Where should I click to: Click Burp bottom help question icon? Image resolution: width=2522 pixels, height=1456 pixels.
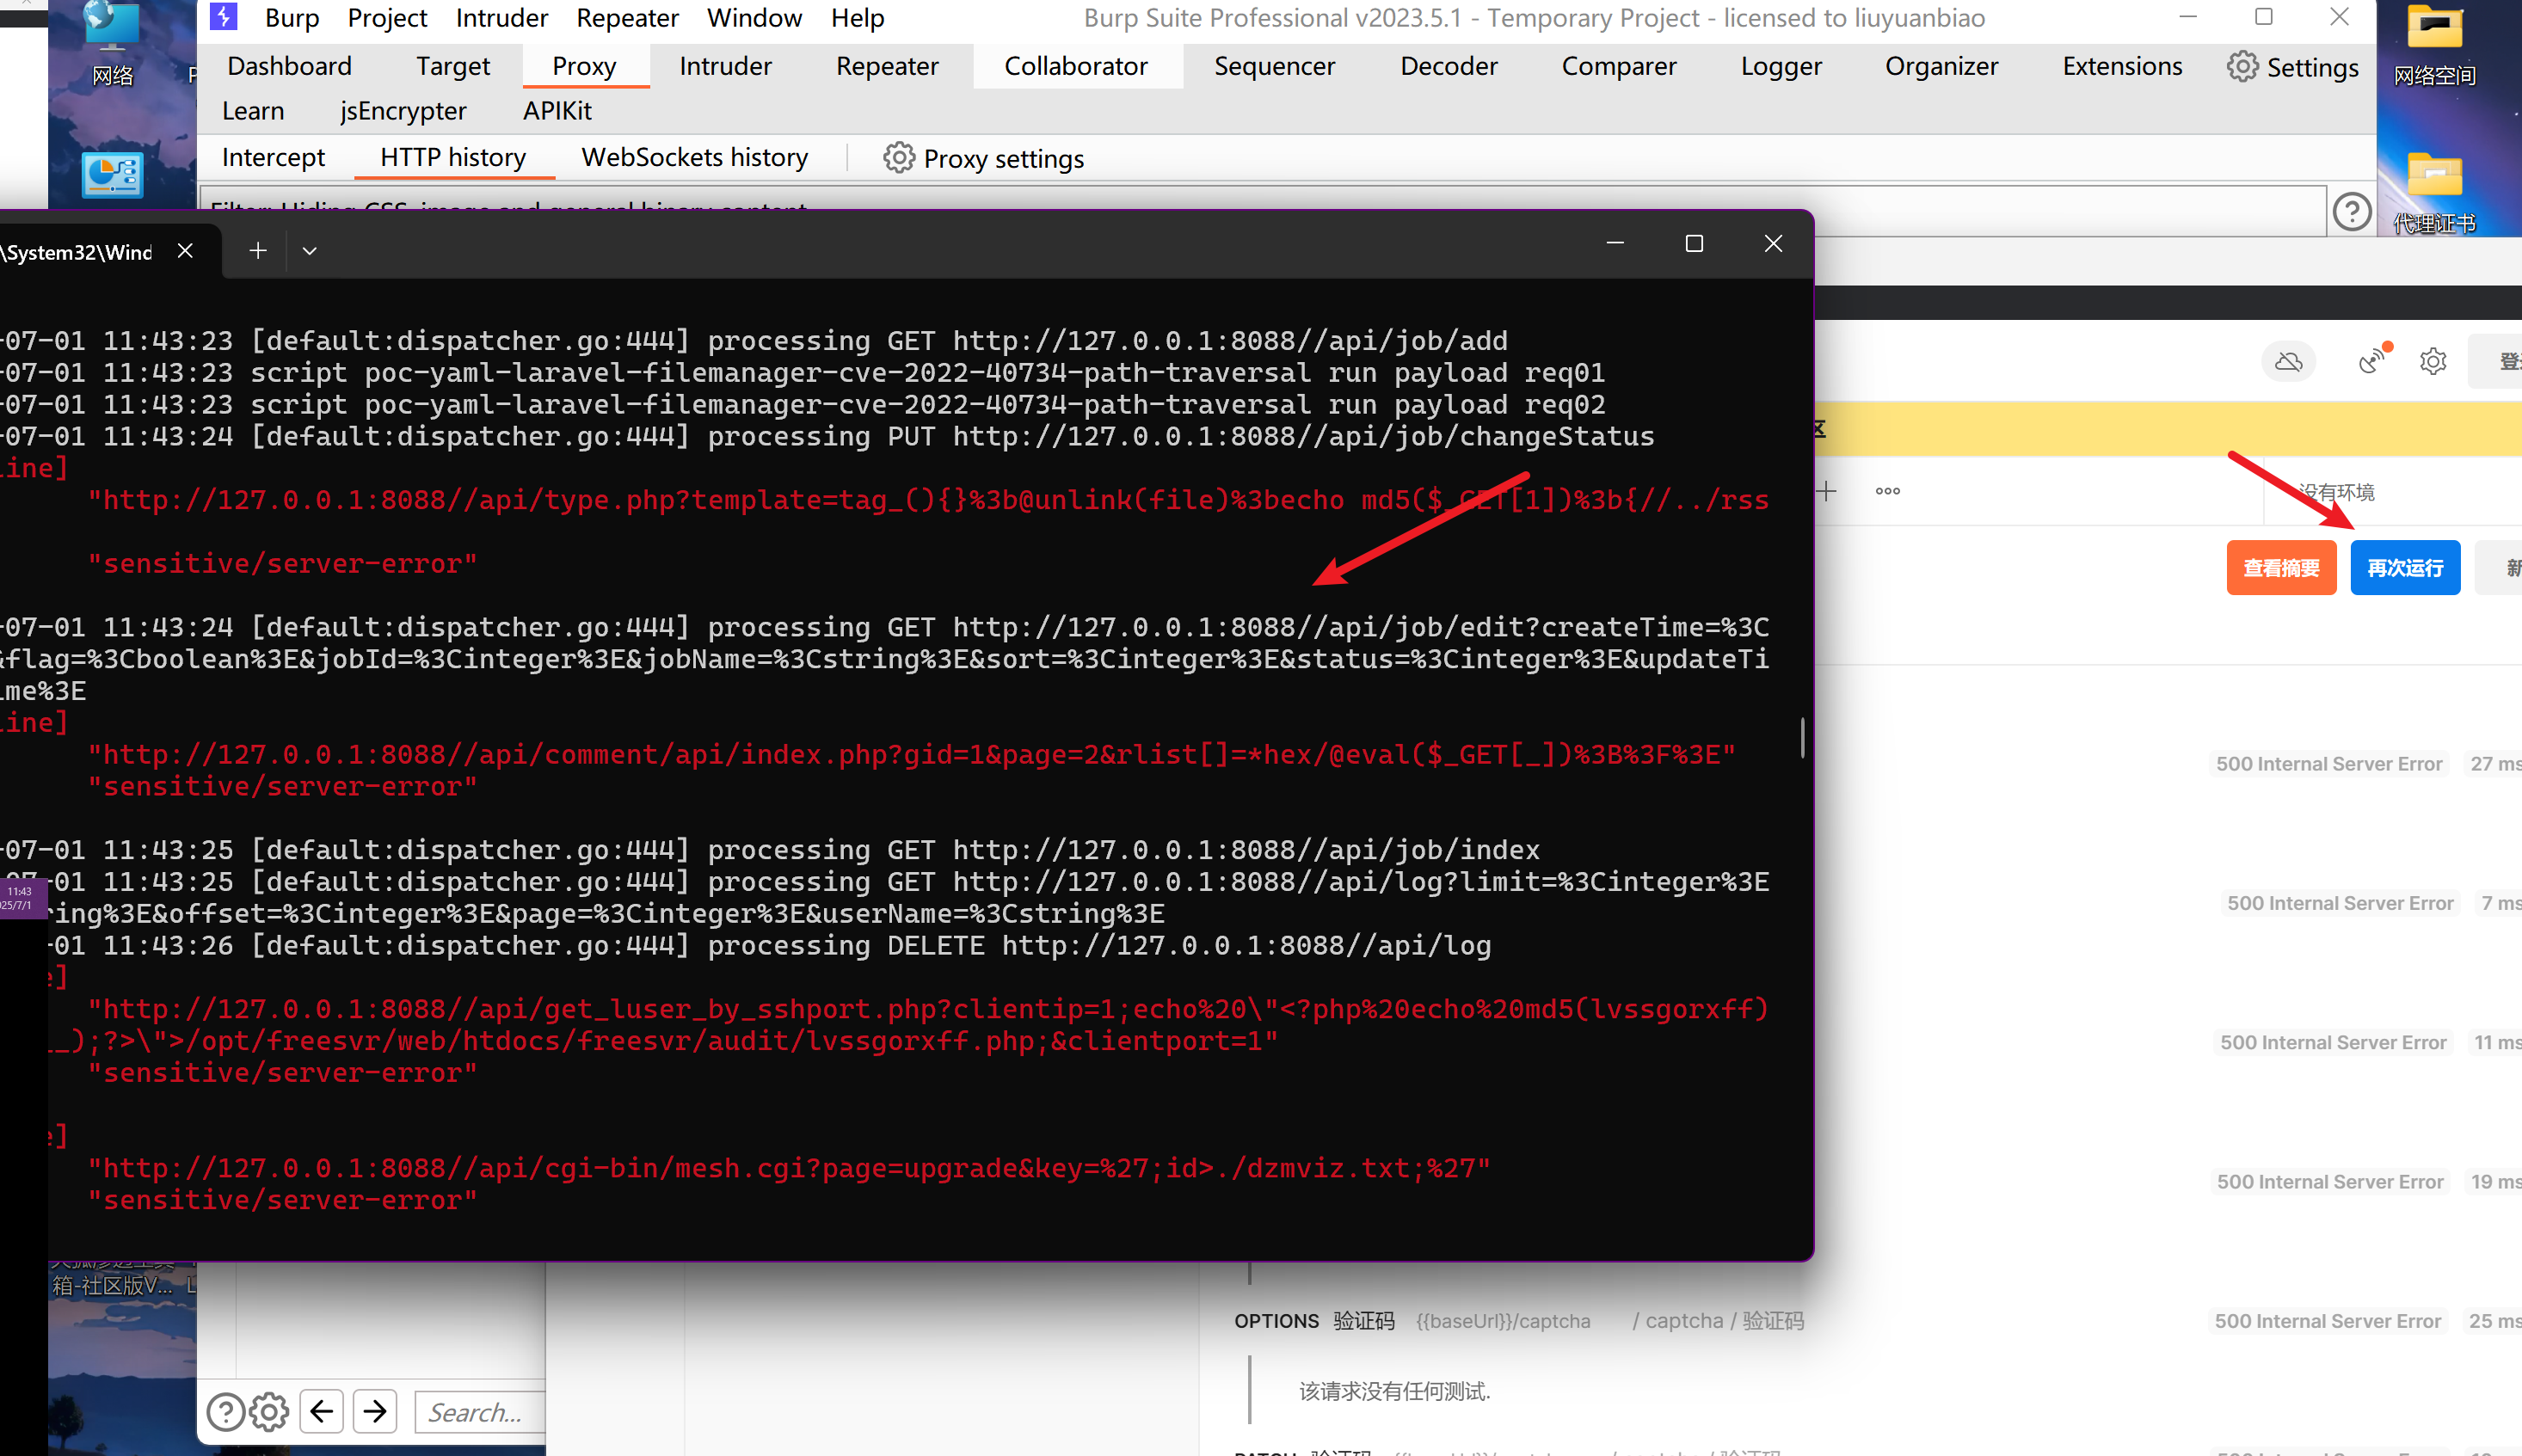[x=225, y=1412]
